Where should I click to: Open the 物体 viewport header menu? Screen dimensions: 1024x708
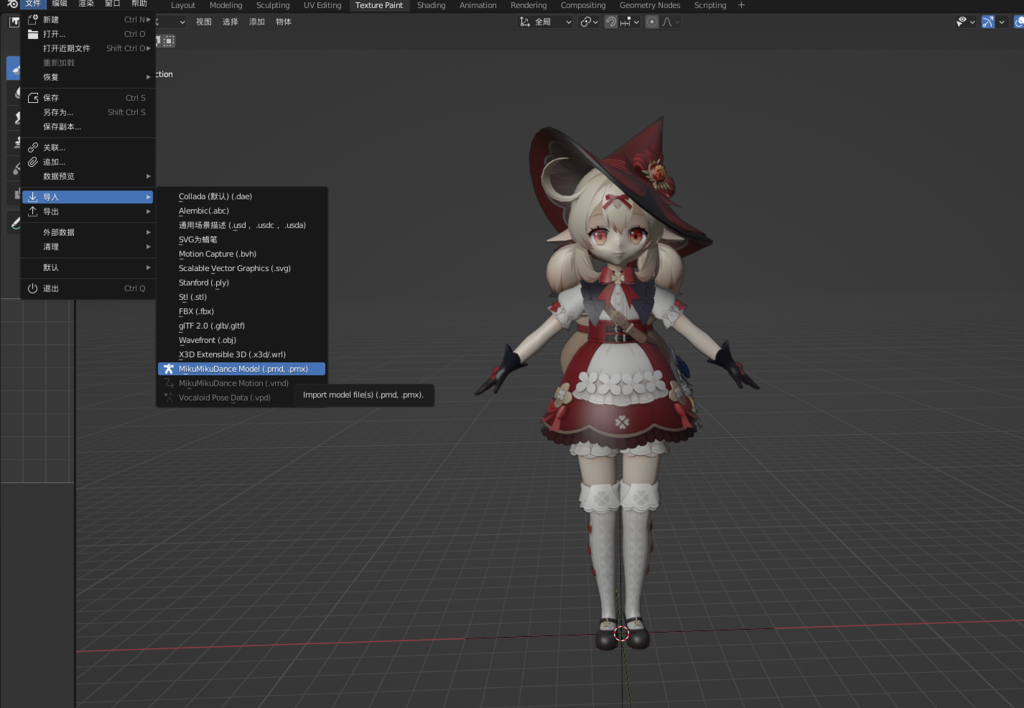(x=283, y=22)
